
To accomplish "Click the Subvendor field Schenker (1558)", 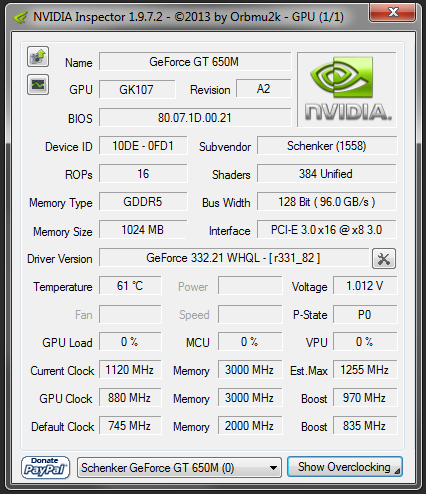I will click(x=327, y=146).
